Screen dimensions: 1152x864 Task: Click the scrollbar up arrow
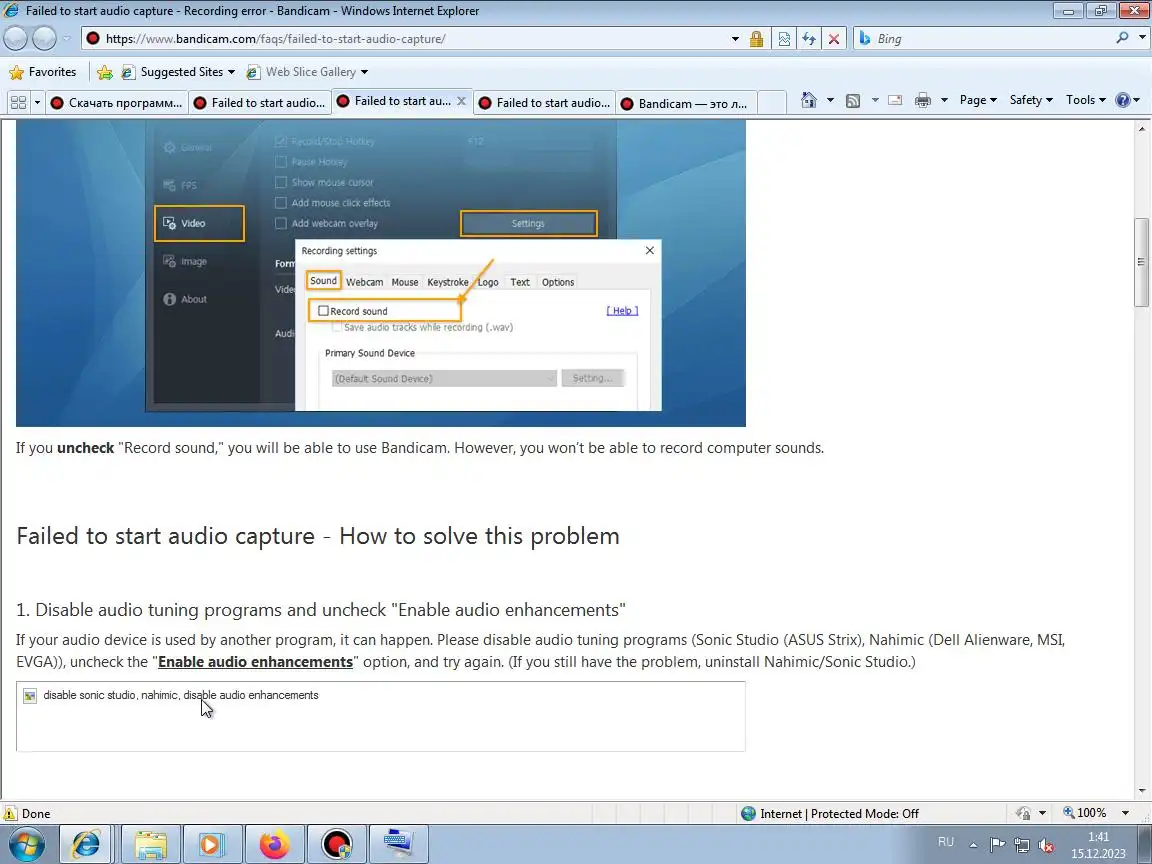(x=1141, y=128)
